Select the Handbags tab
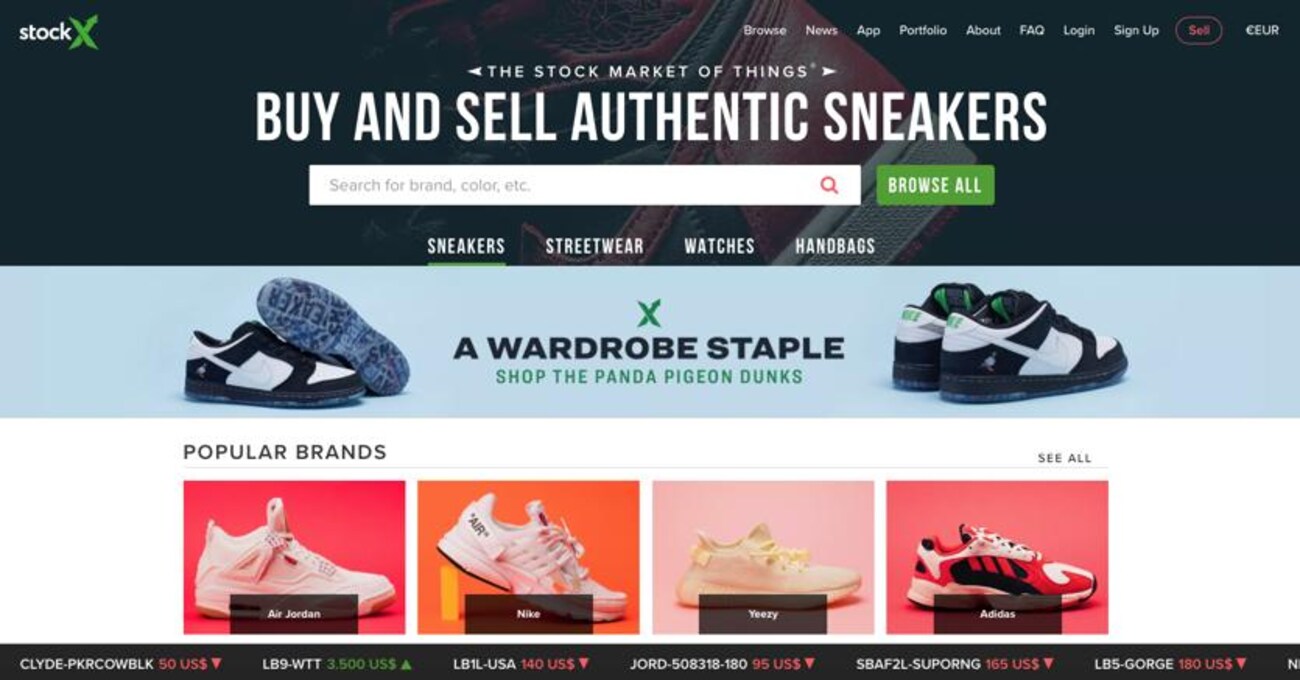The height and width of the screenshot is (680, 1300). [x=835, y=246]
